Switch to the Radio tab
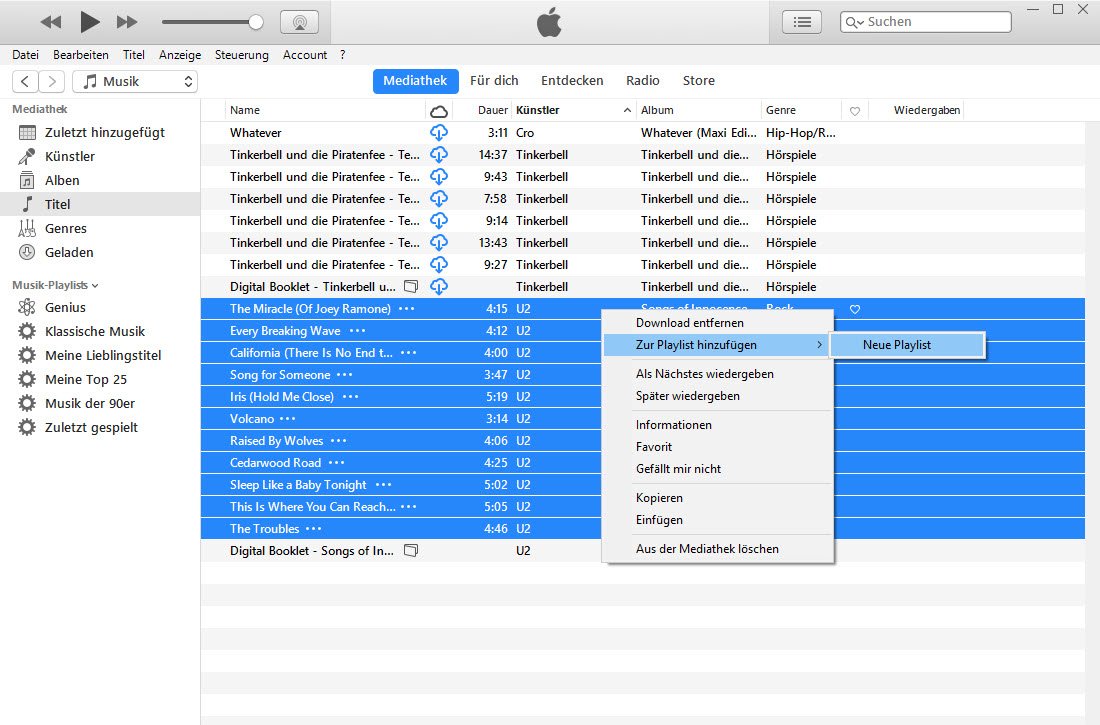Viewport: 1100px width, 725px height. tap(643, 81)
